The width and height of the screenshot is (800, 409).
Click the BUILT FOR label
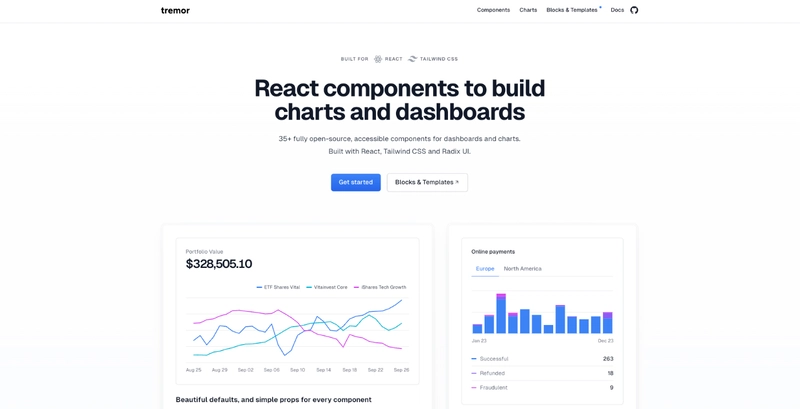click(355, 59)
